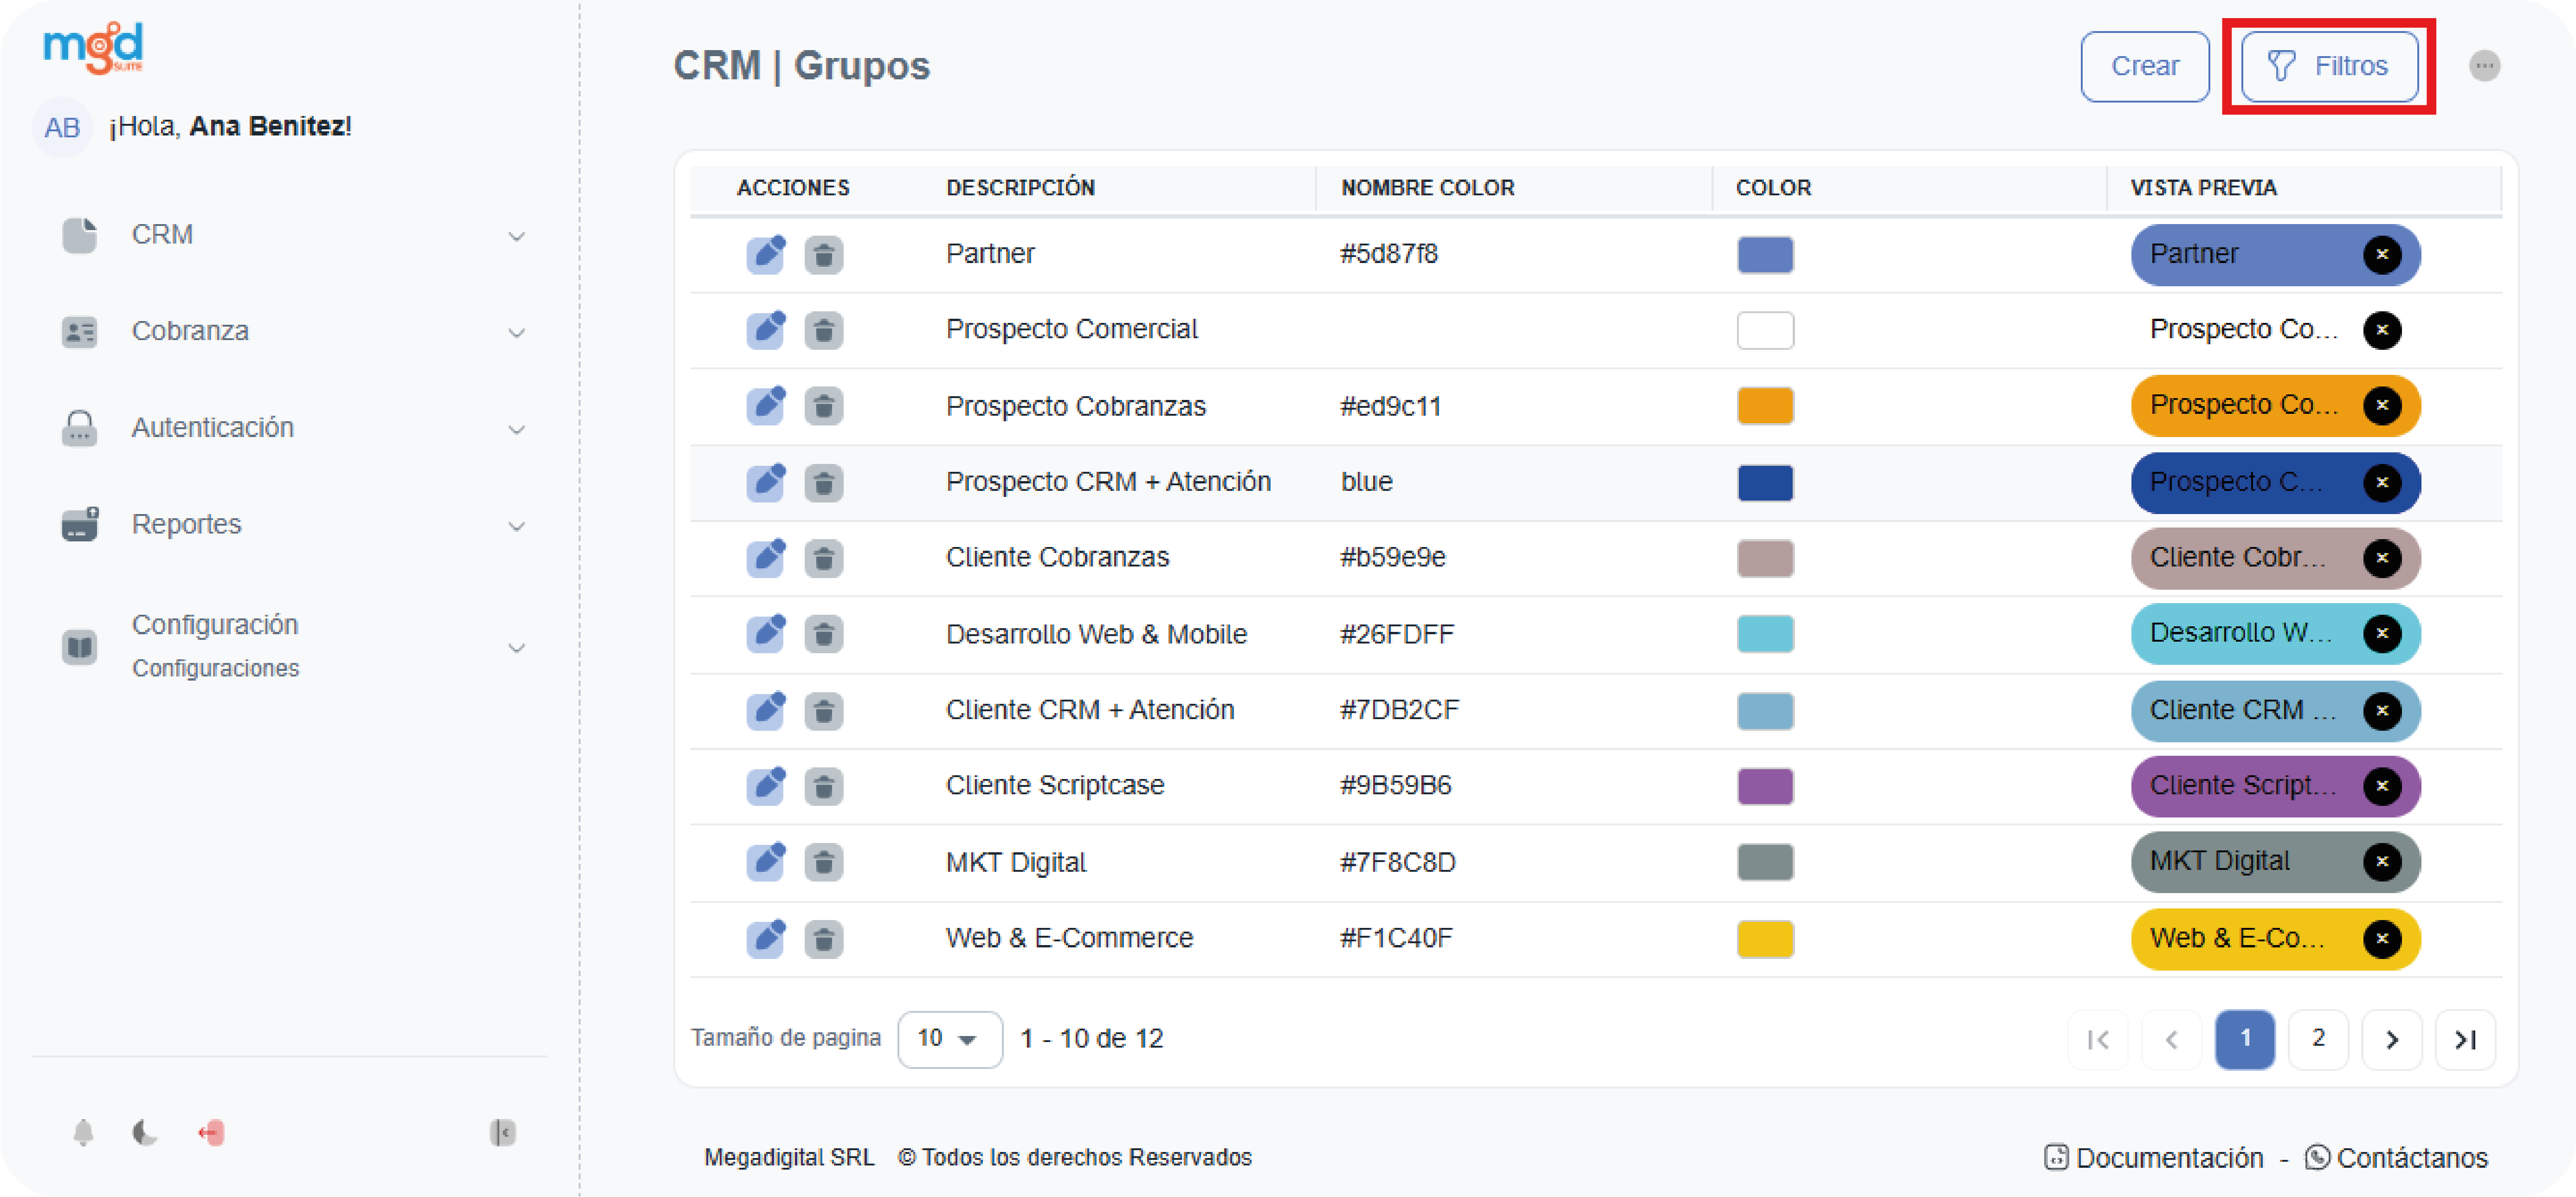The width and height of the screenshot is (2576, 1197).
Task: Open the Filtros panel
Action: pos(2328,66)
